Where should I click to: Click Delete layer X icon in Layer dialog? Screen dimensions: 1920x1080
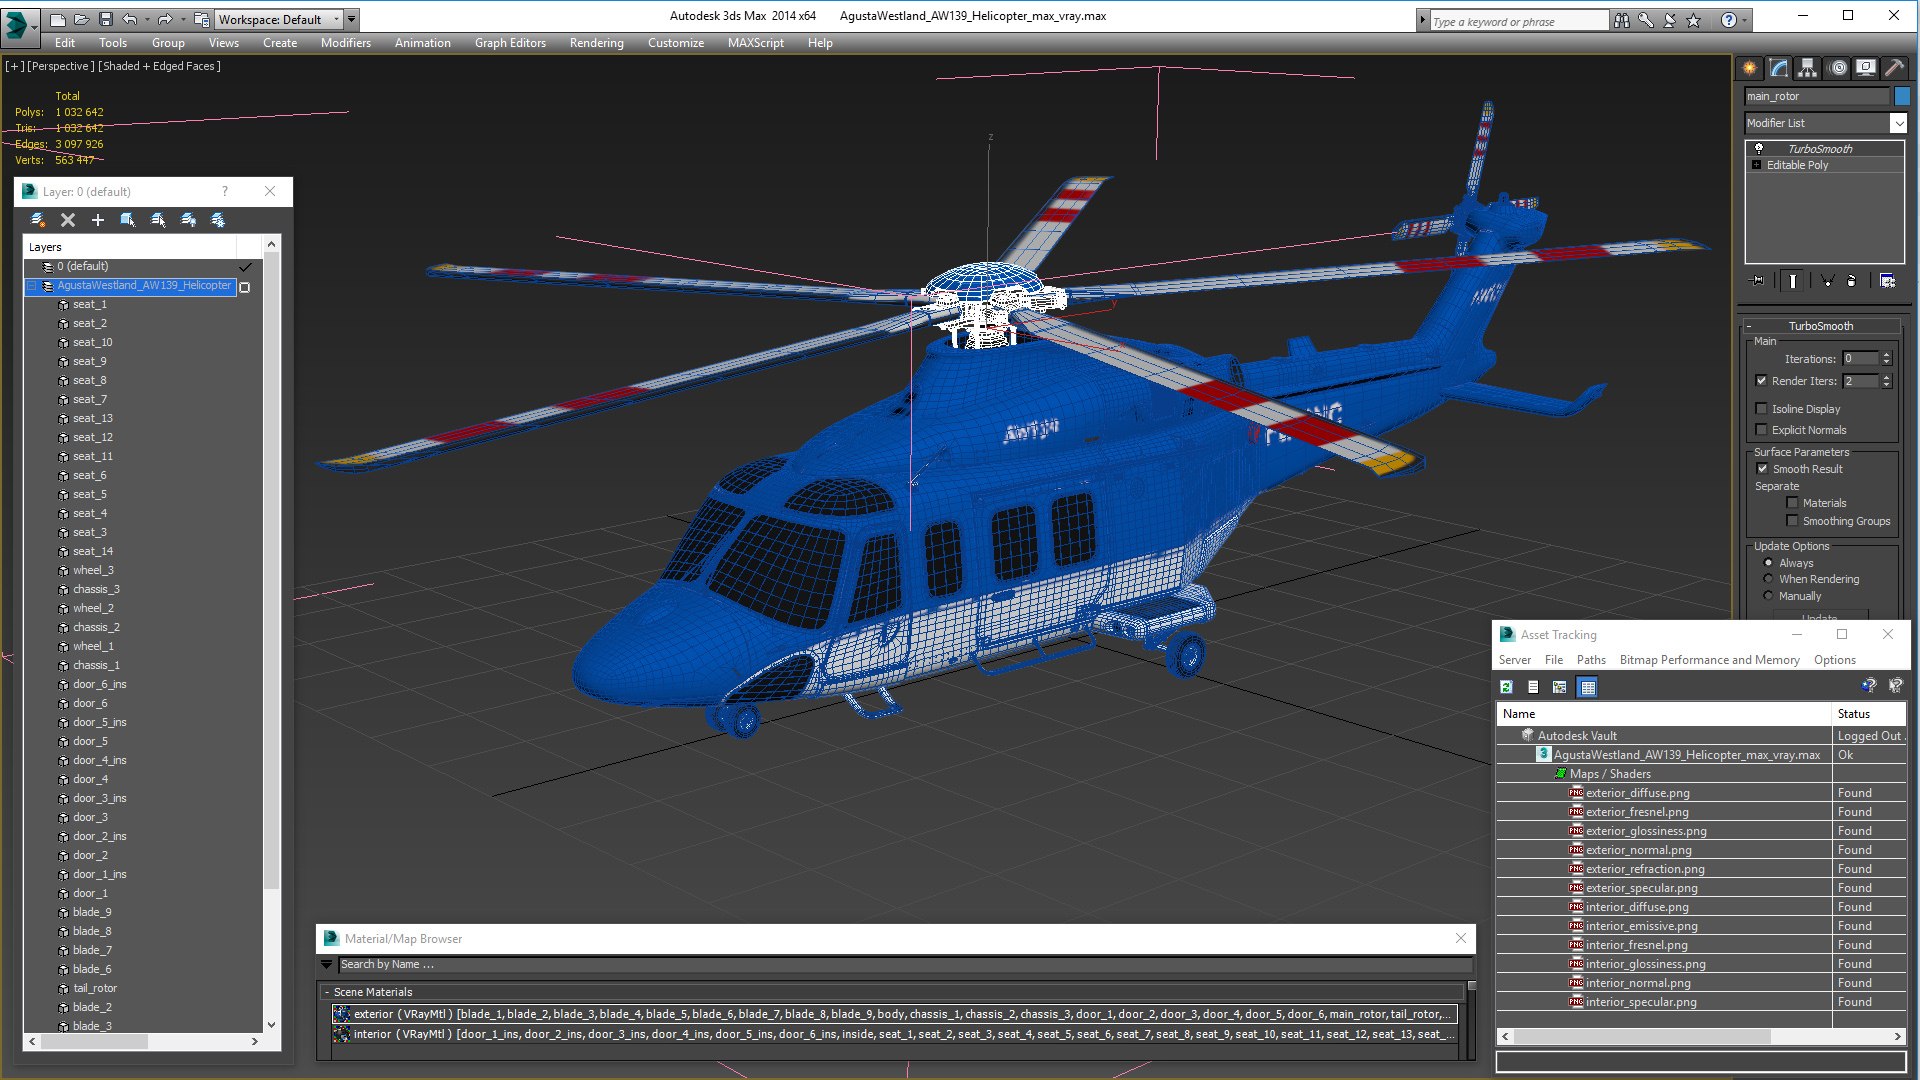(68, 220)
